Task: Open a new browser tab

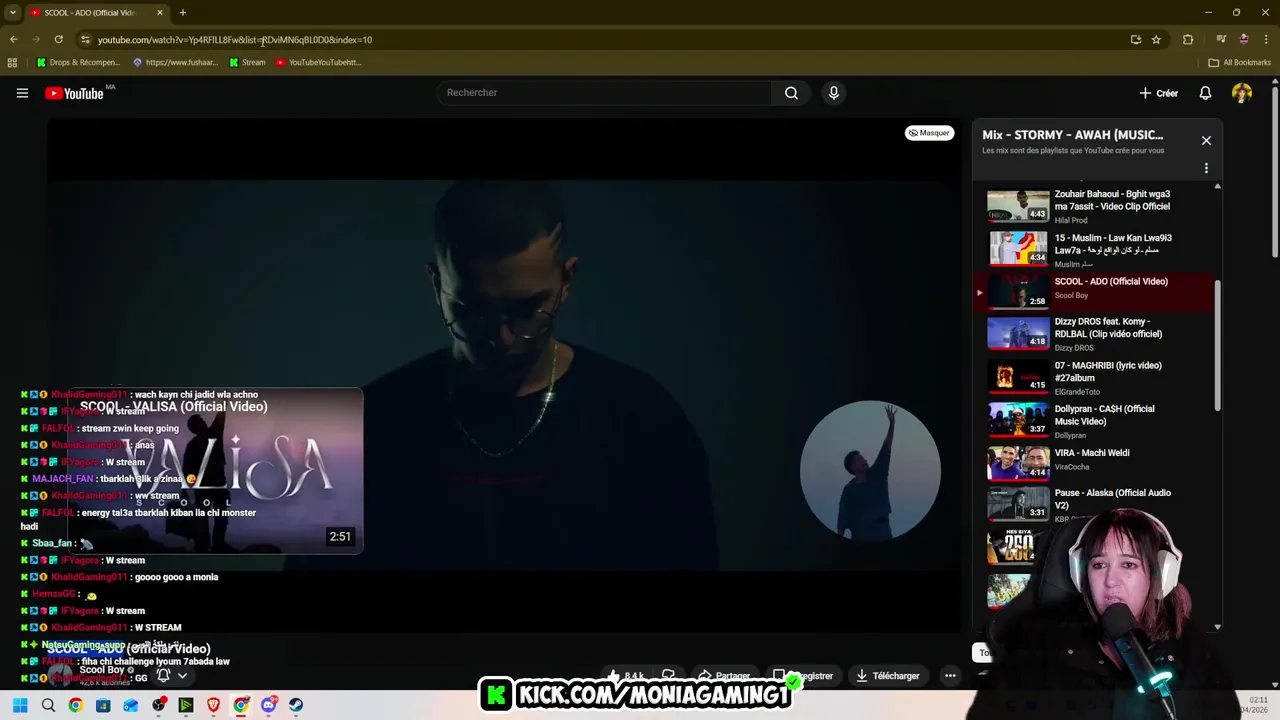Action: 182,13
